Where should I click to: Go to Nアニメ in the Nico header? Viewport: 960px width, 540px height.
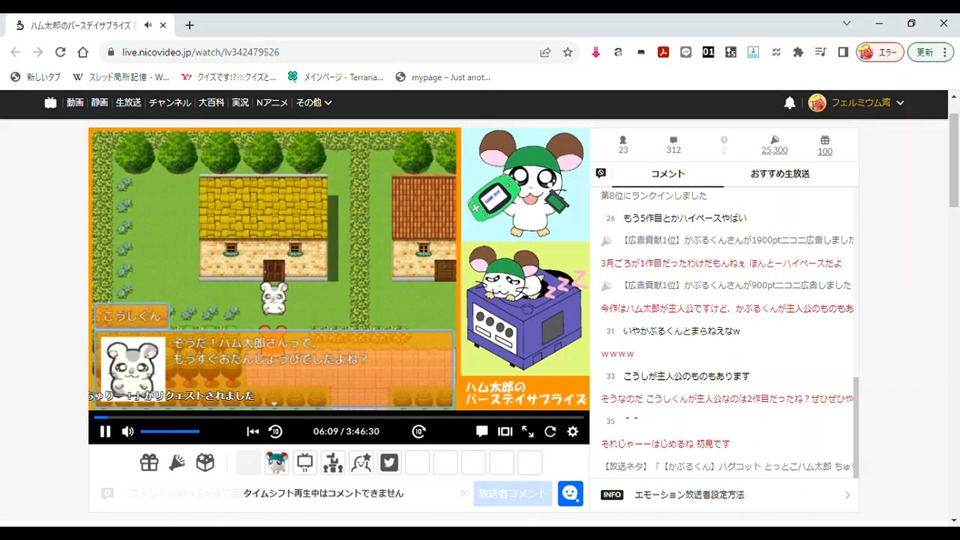click(272, 103)
